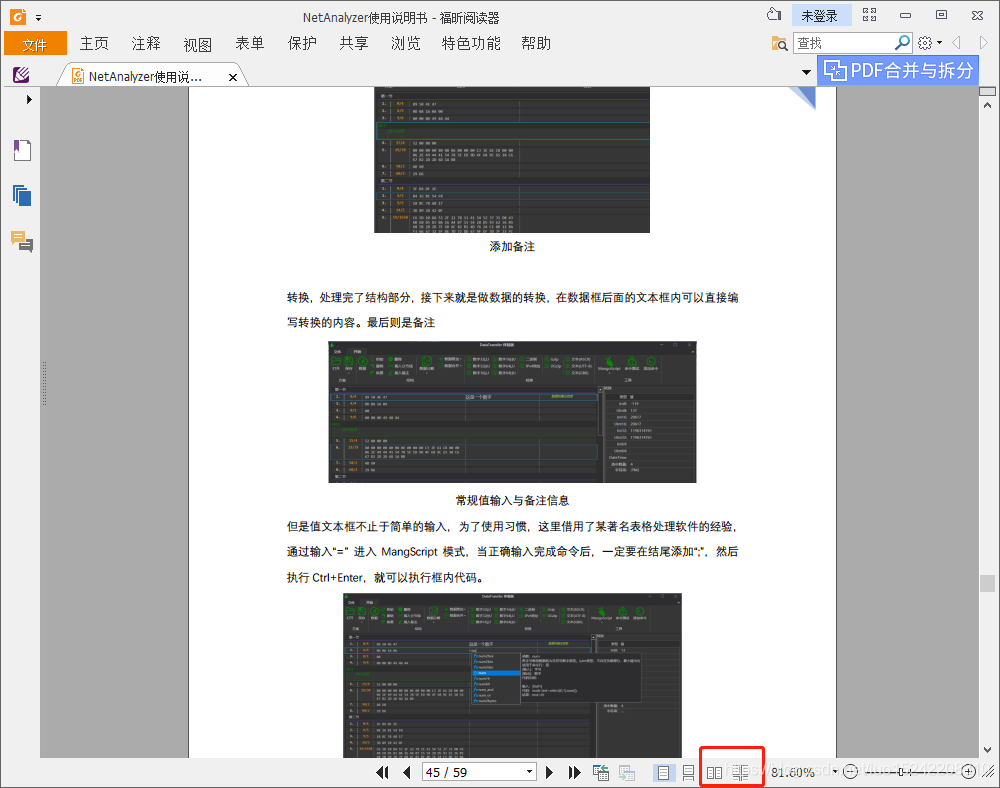Select facing pages view mode
The width and height of the screenshot is (1000, 788).
click(x=714, y=773)
